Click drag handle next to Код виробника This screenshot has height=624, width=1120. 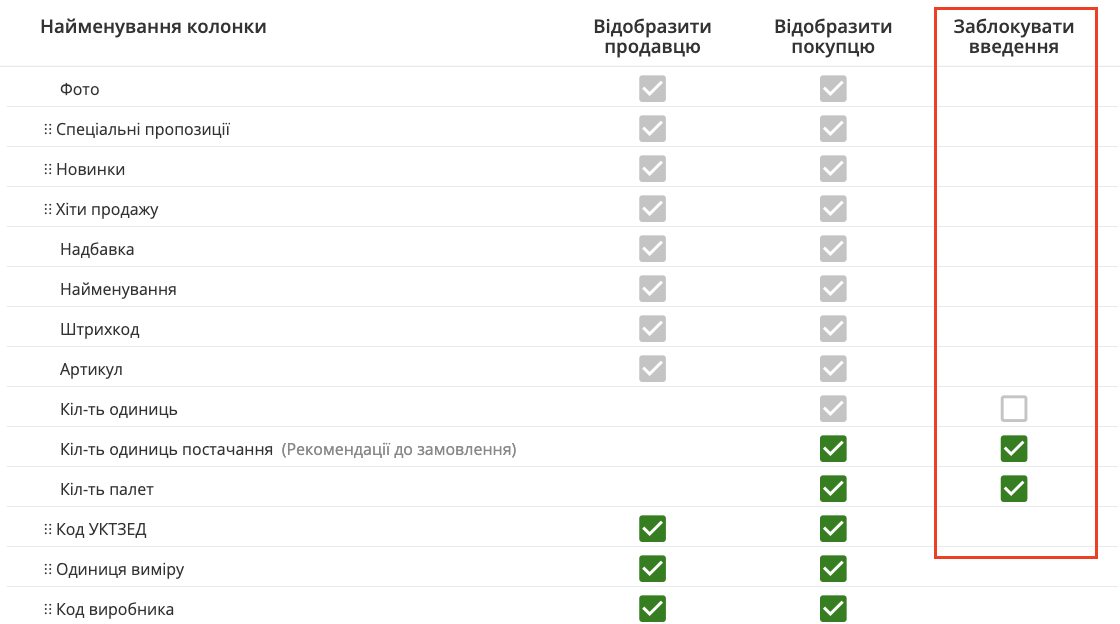[47, 609]
